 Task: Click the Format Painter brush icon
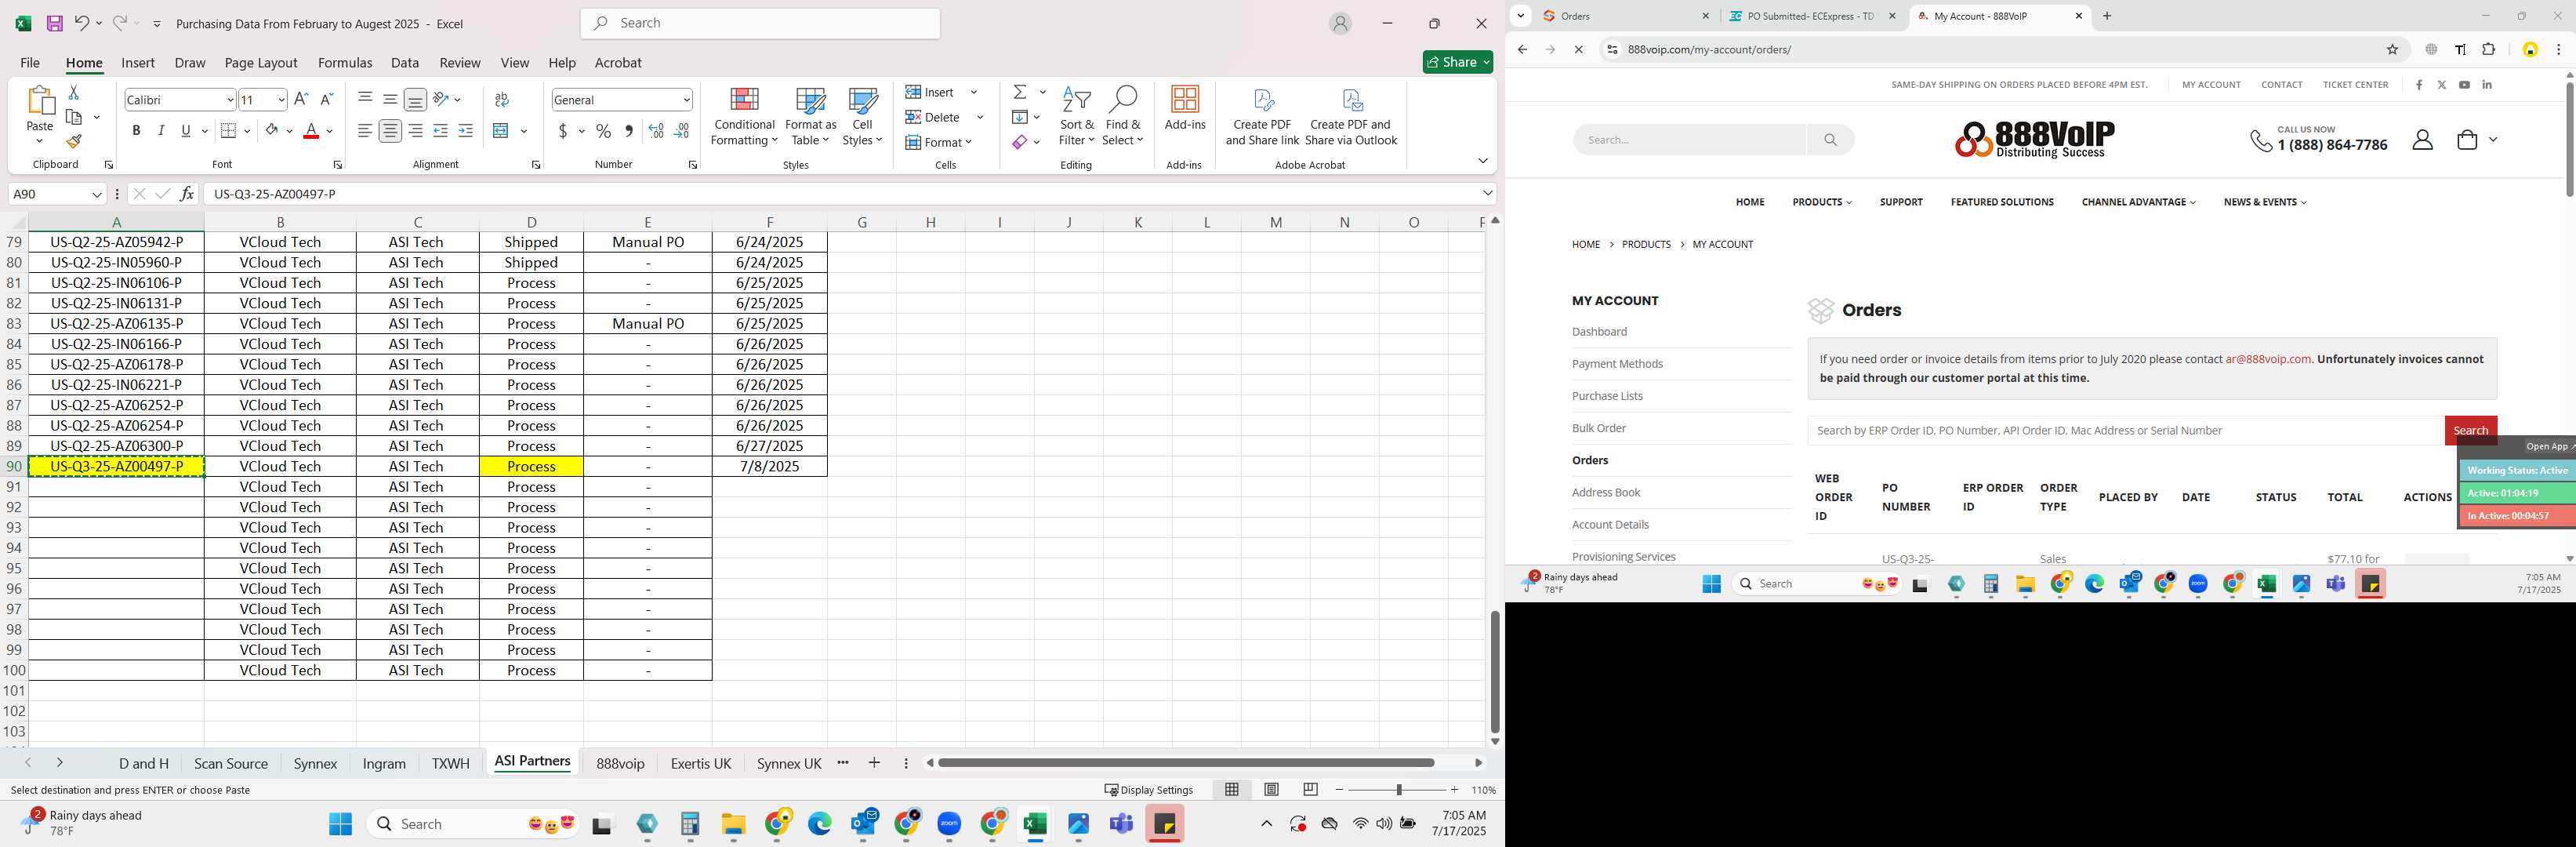pyautogui.click(x=73, y=141)
